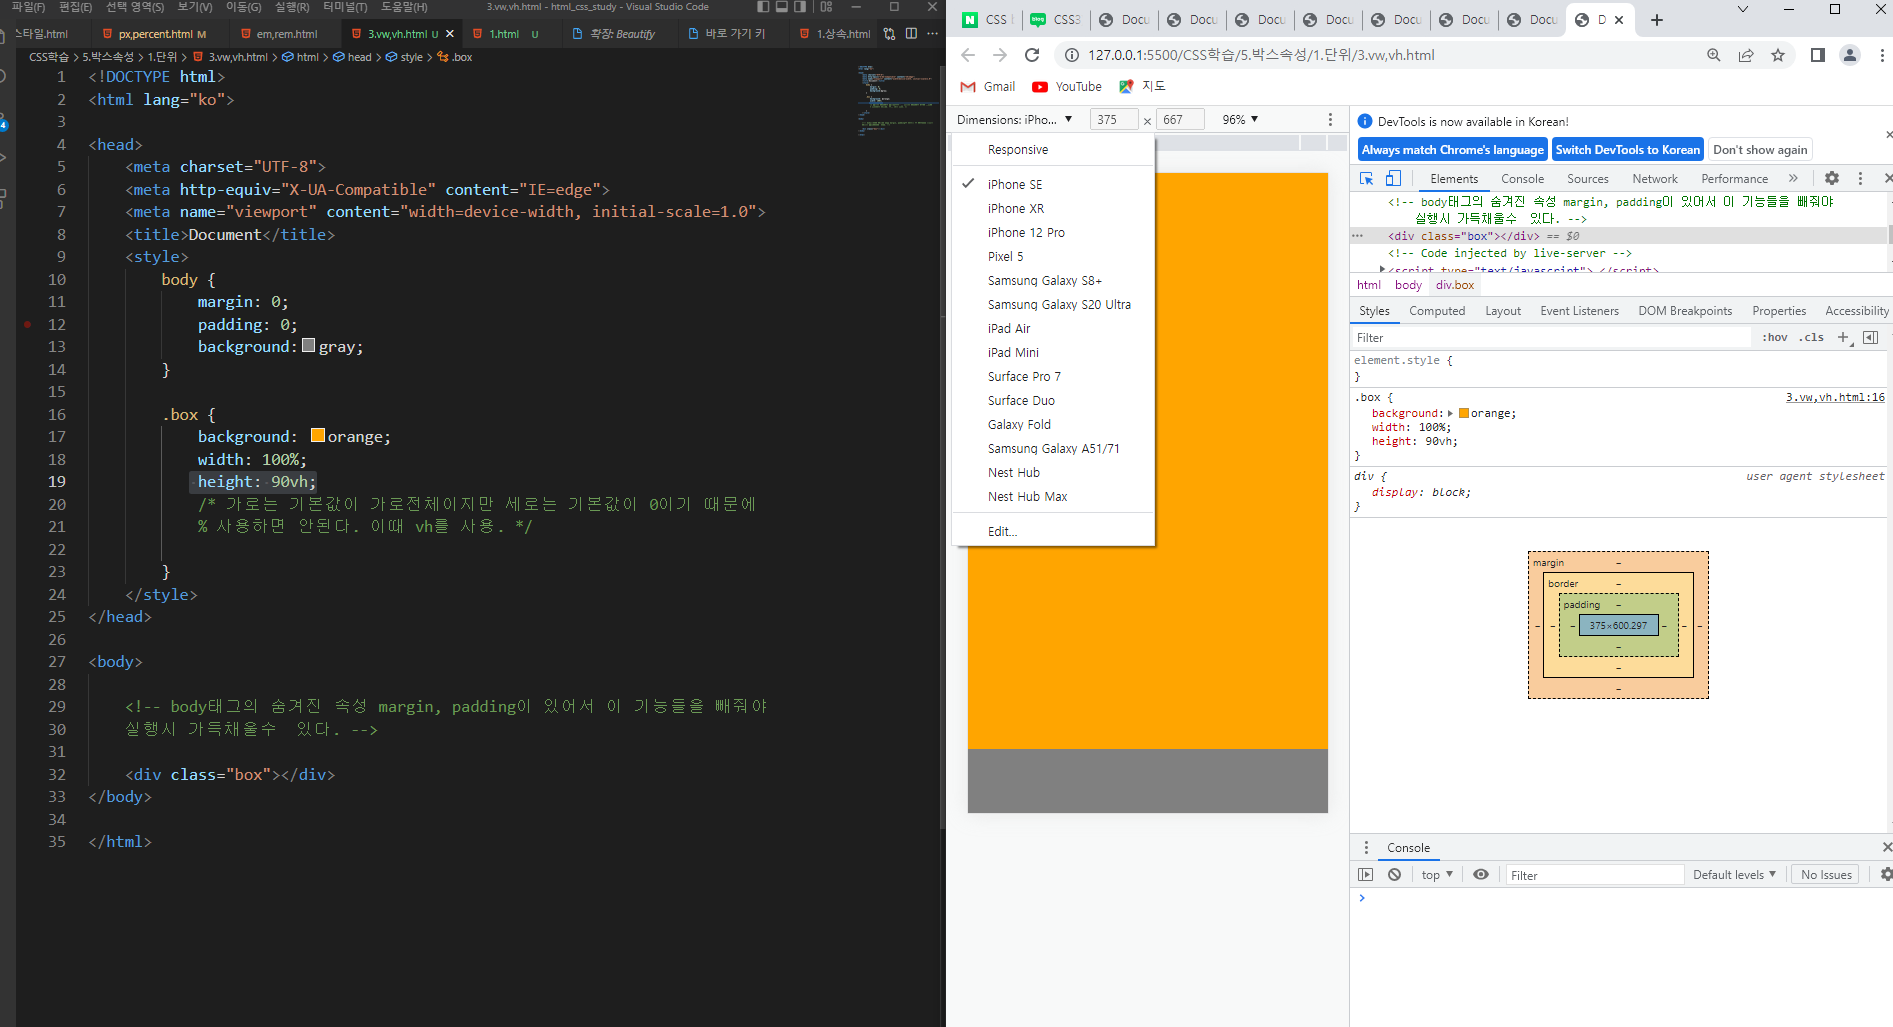Bookmark this page with the star icon
Viewport: 1893px width, 1027px height.
point(1778,55)
